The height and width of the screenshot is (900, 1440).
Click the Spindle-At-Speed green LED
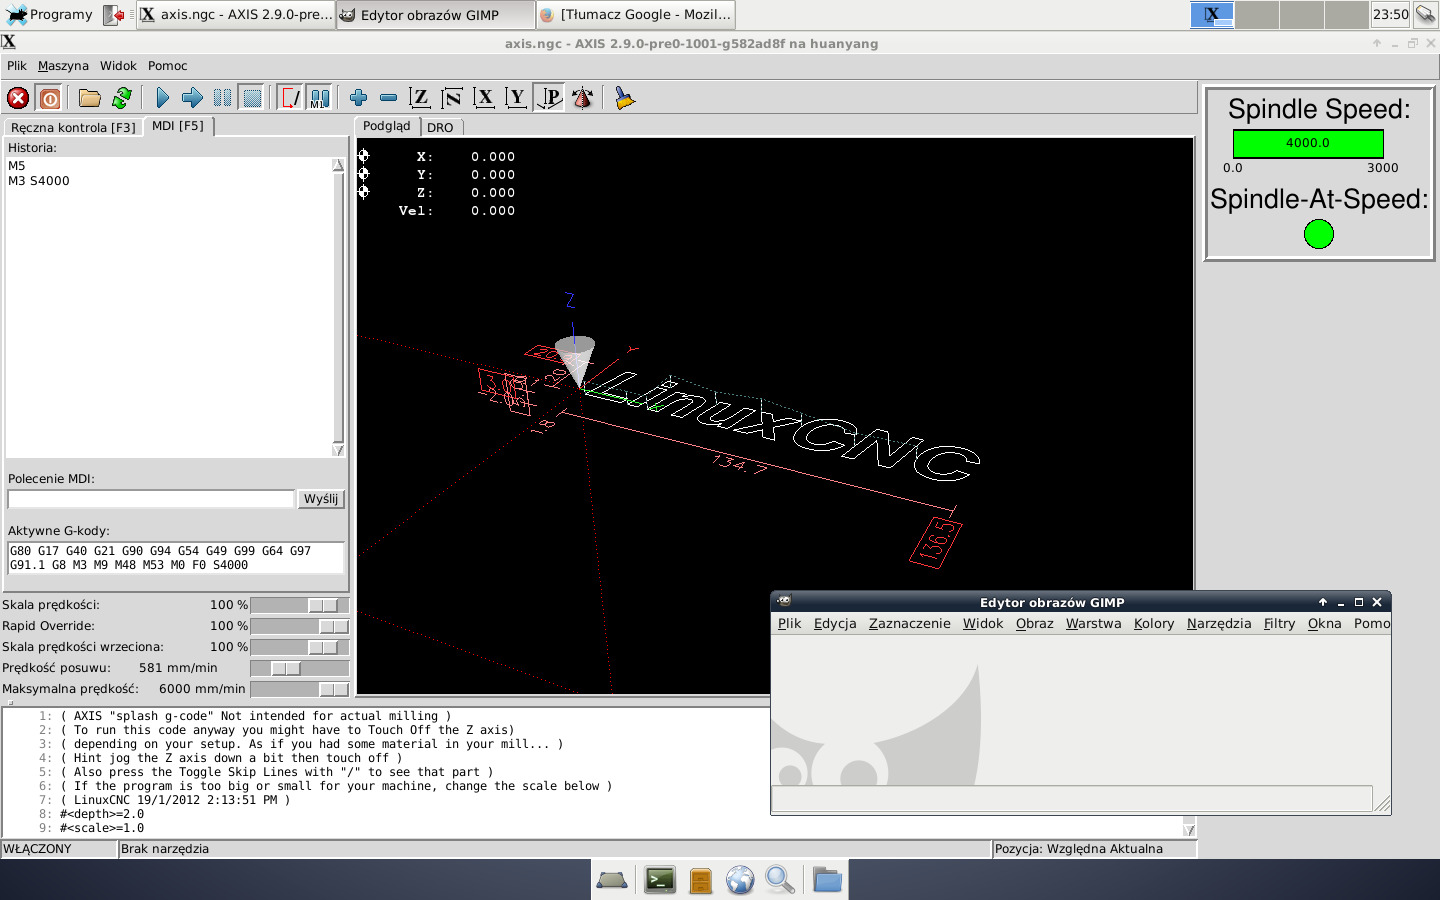[1319, 234]
